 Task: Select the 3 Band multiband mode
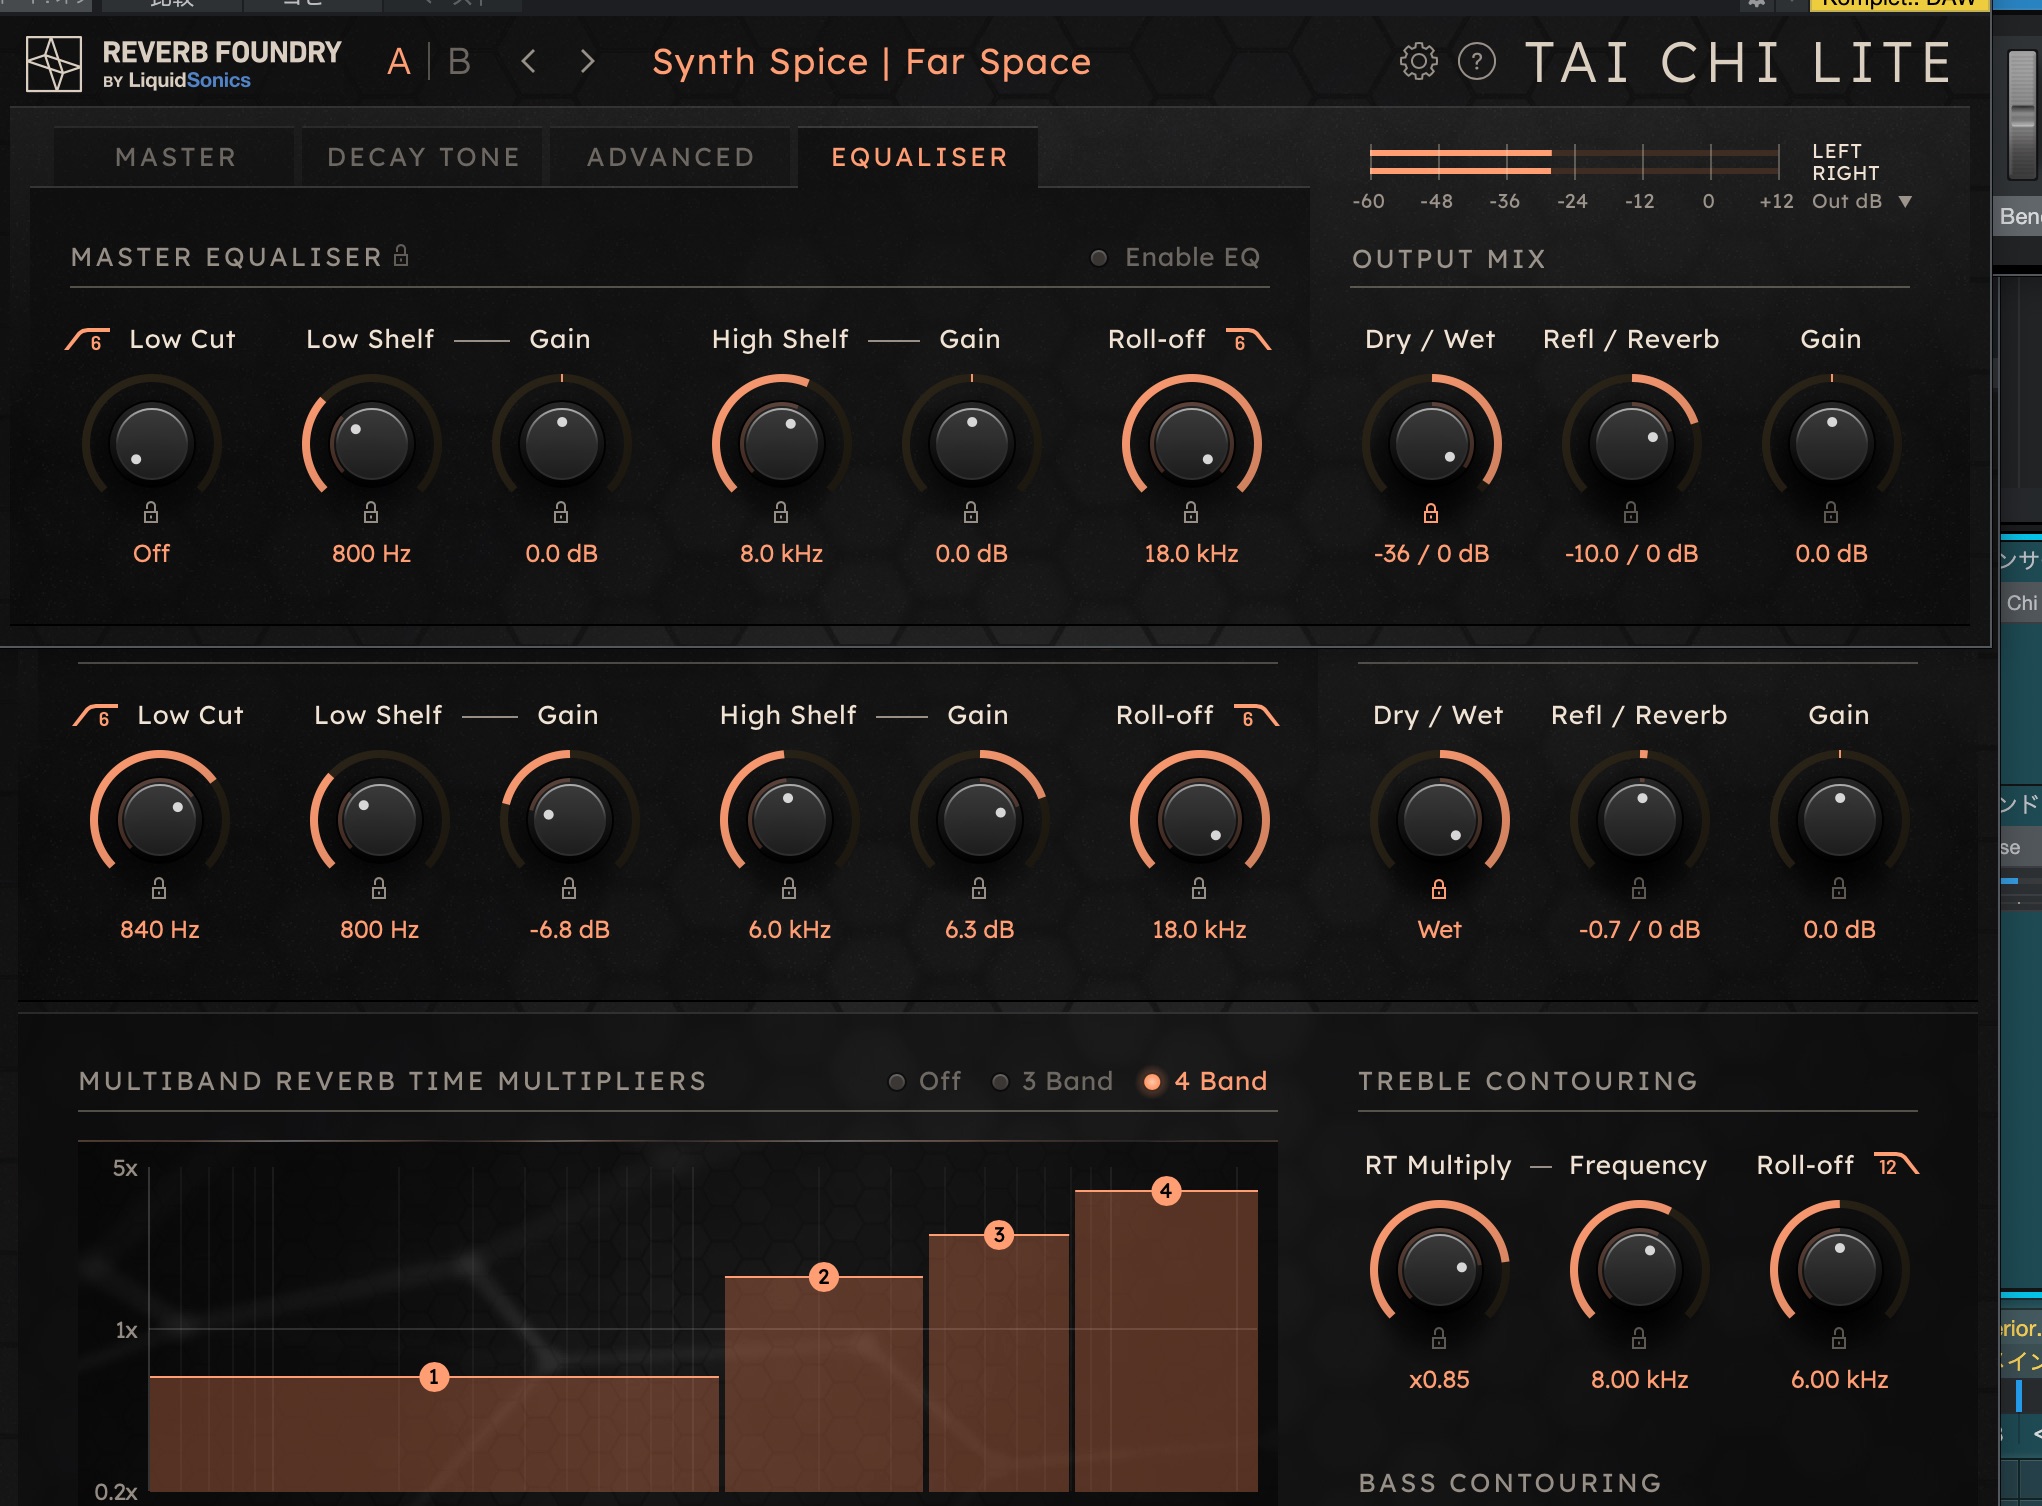tap(1000, 1081)
